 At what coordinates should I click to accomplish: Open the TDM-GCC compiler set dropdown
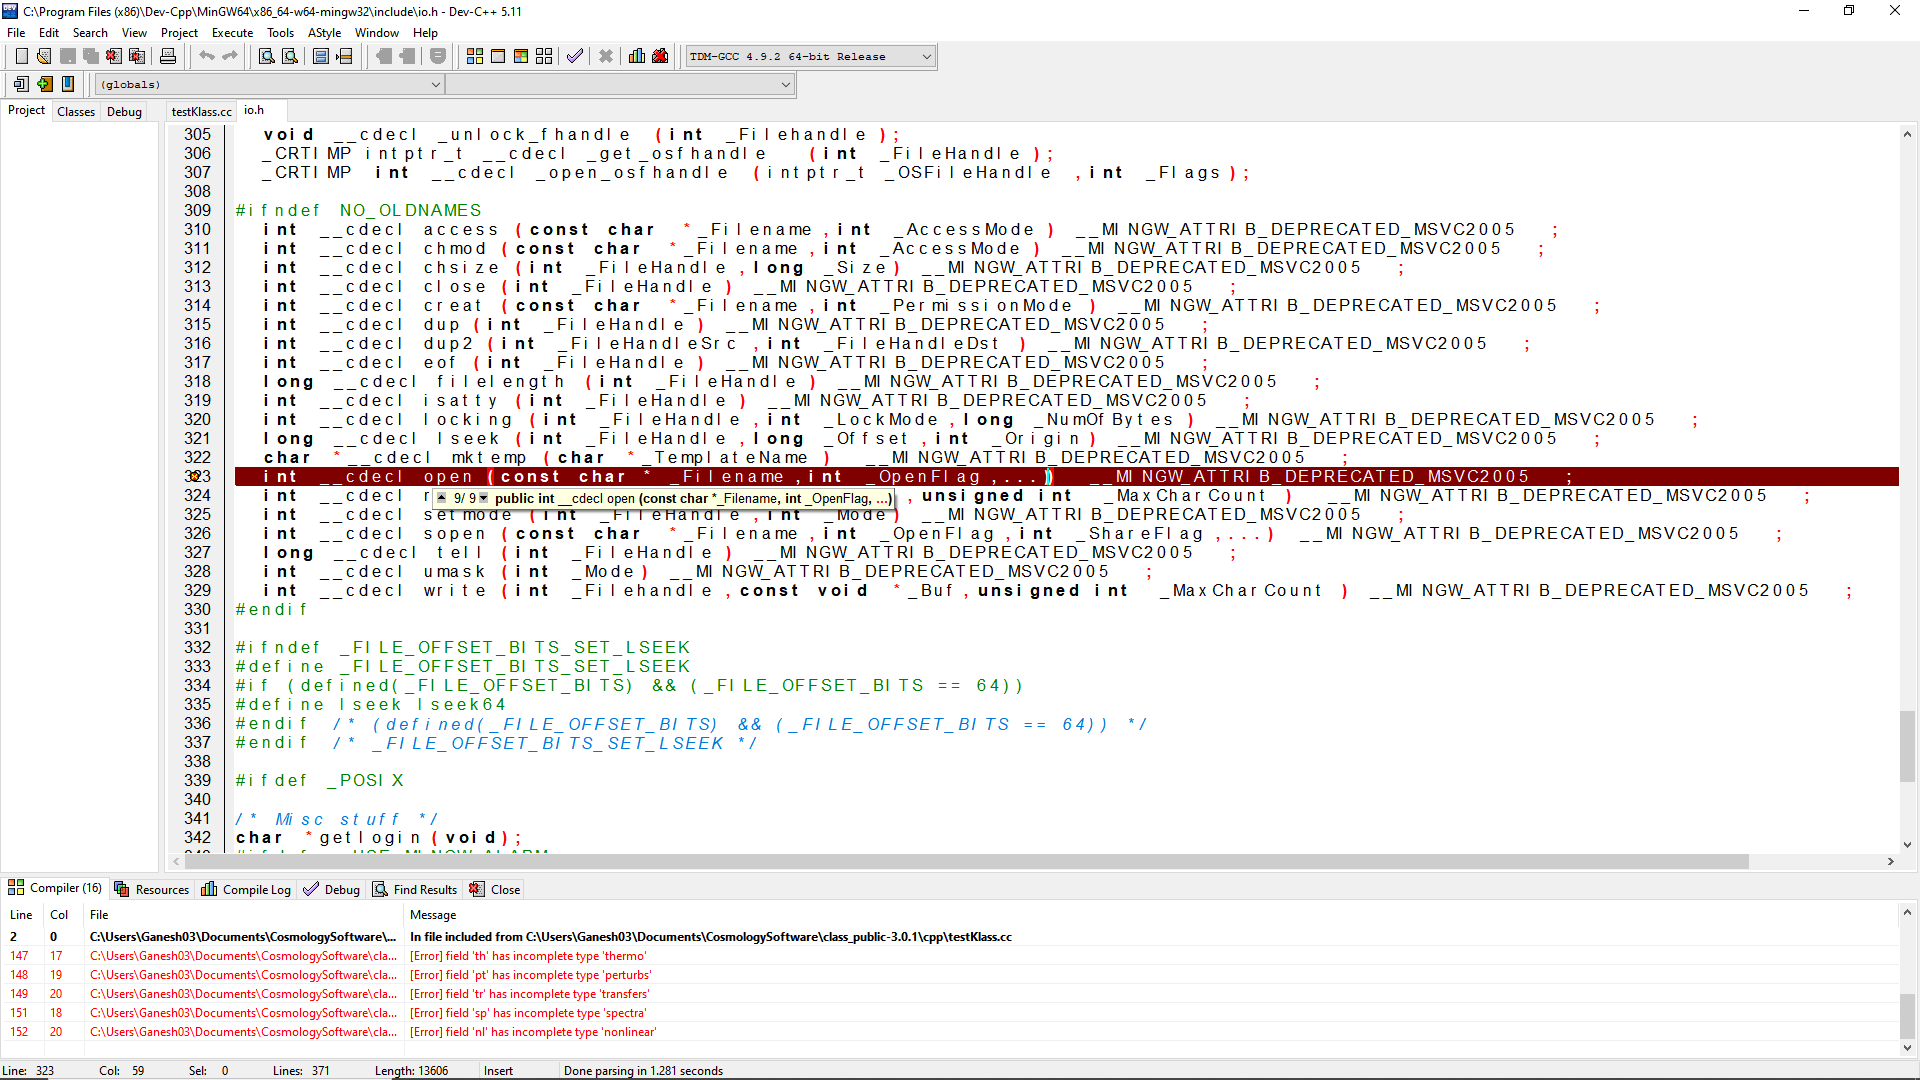coord(810,56)
